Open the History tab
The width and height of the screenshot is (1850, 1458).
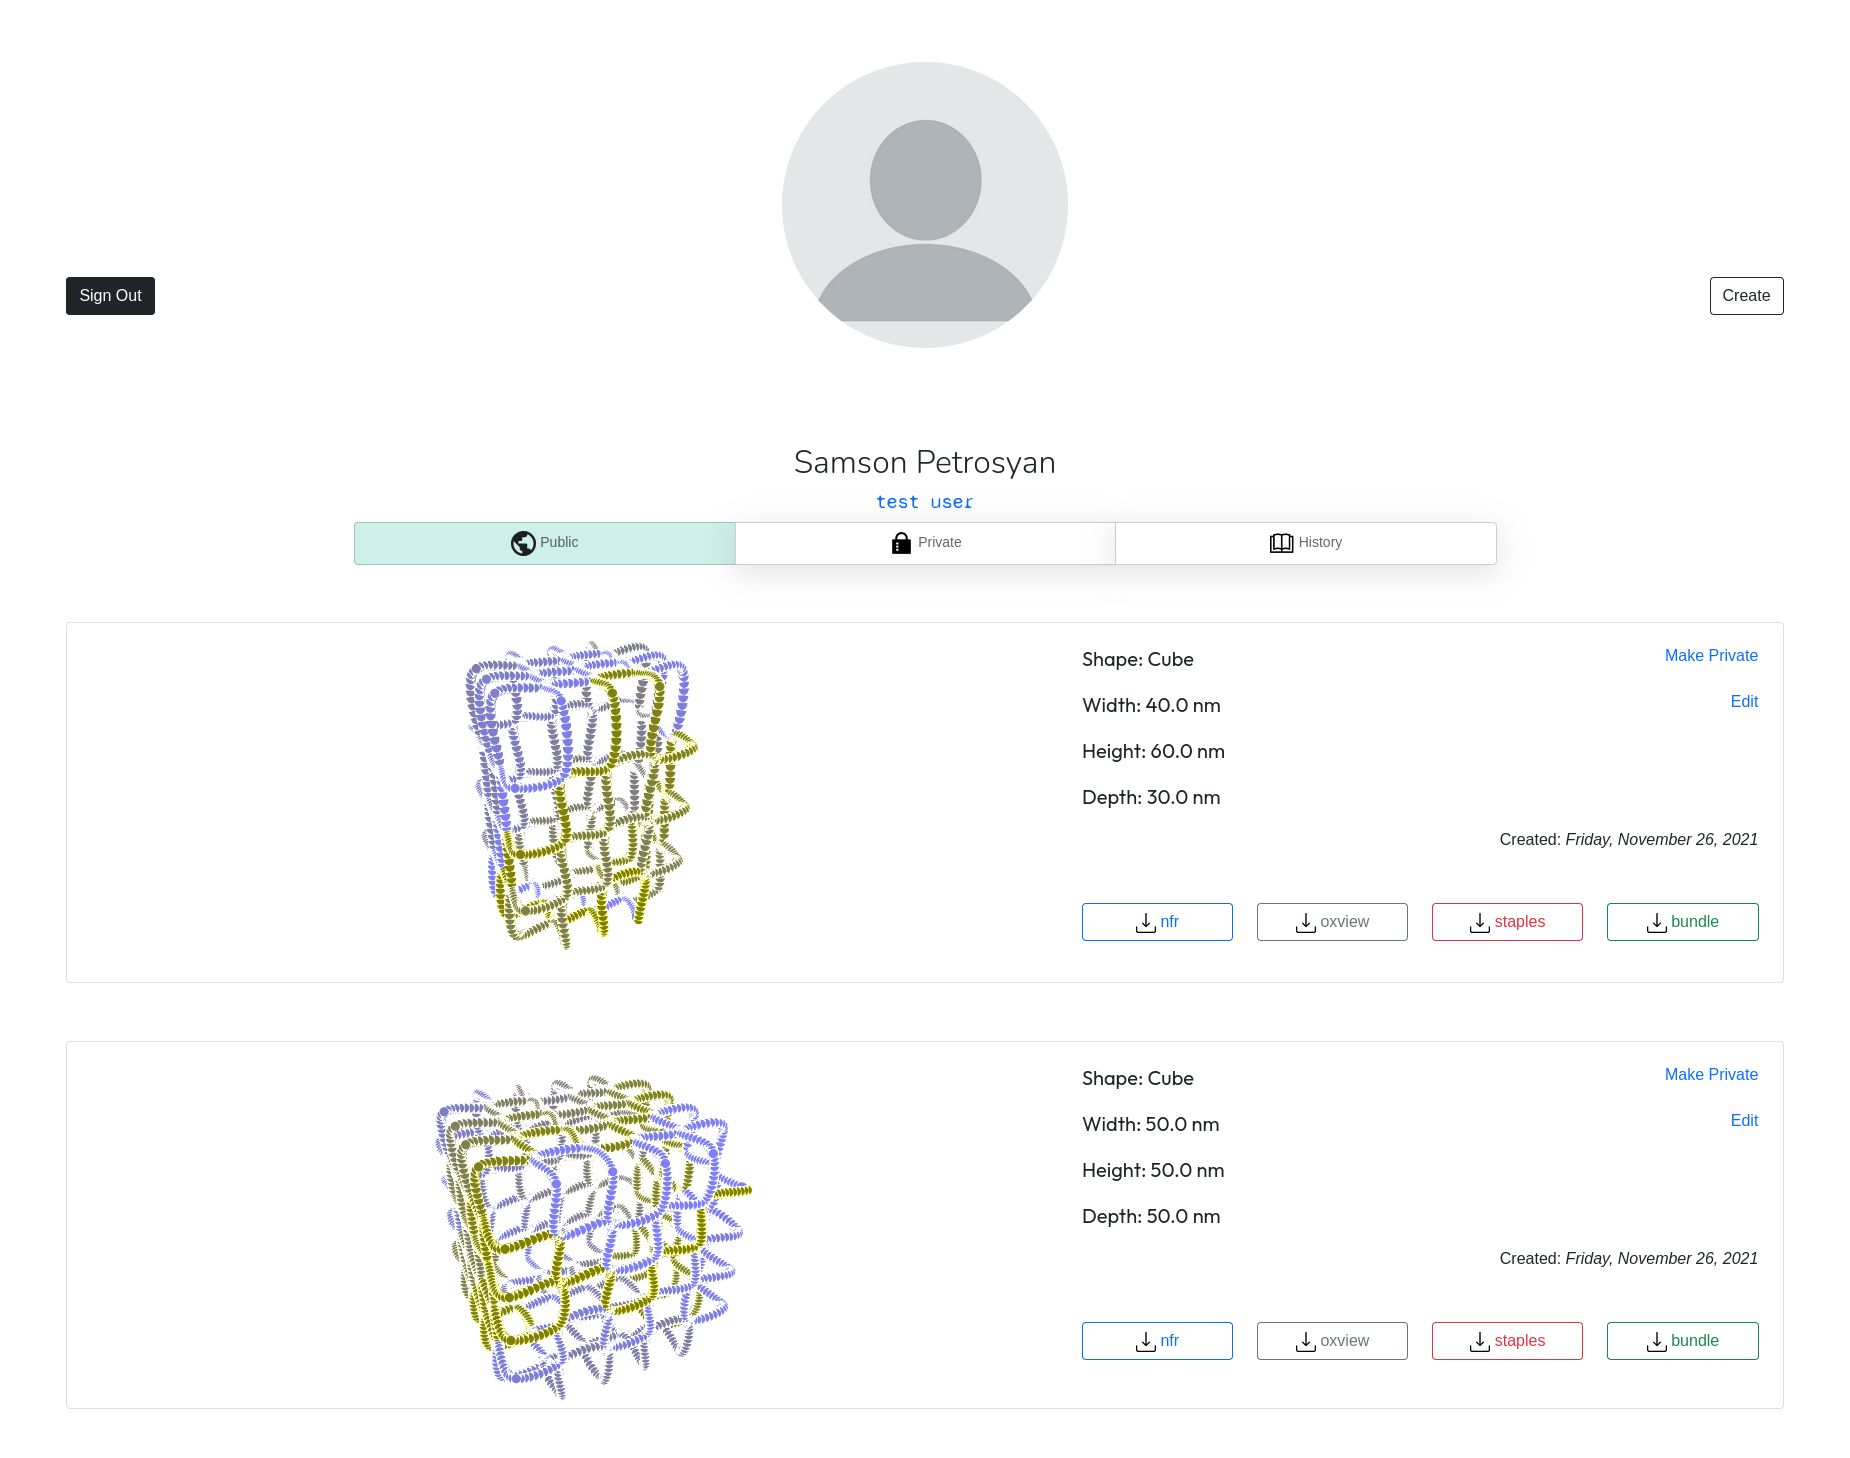(x=1306, y=543)
